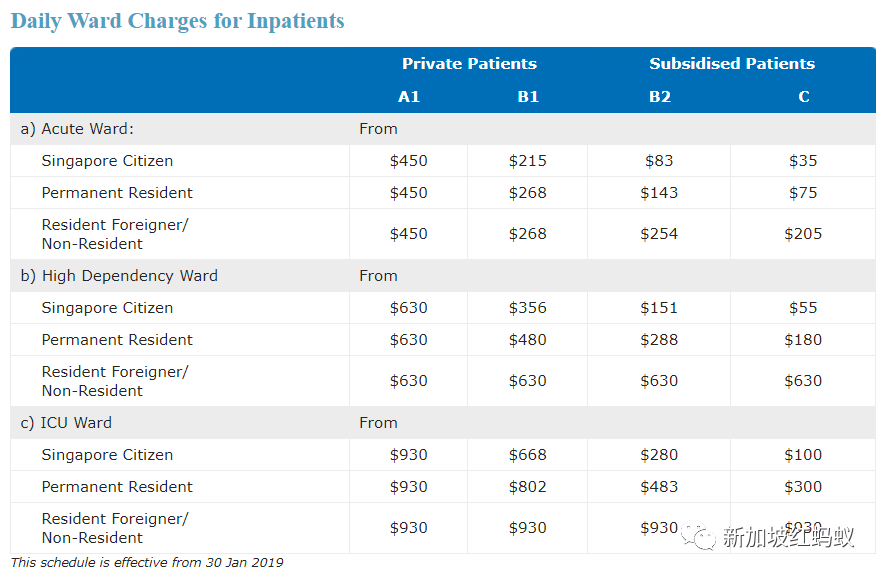Select the Subsidised Patients column header
Image resolution: width=883 pixels, height=576 pixels.
pyautogui.click(x=732, y=64)
